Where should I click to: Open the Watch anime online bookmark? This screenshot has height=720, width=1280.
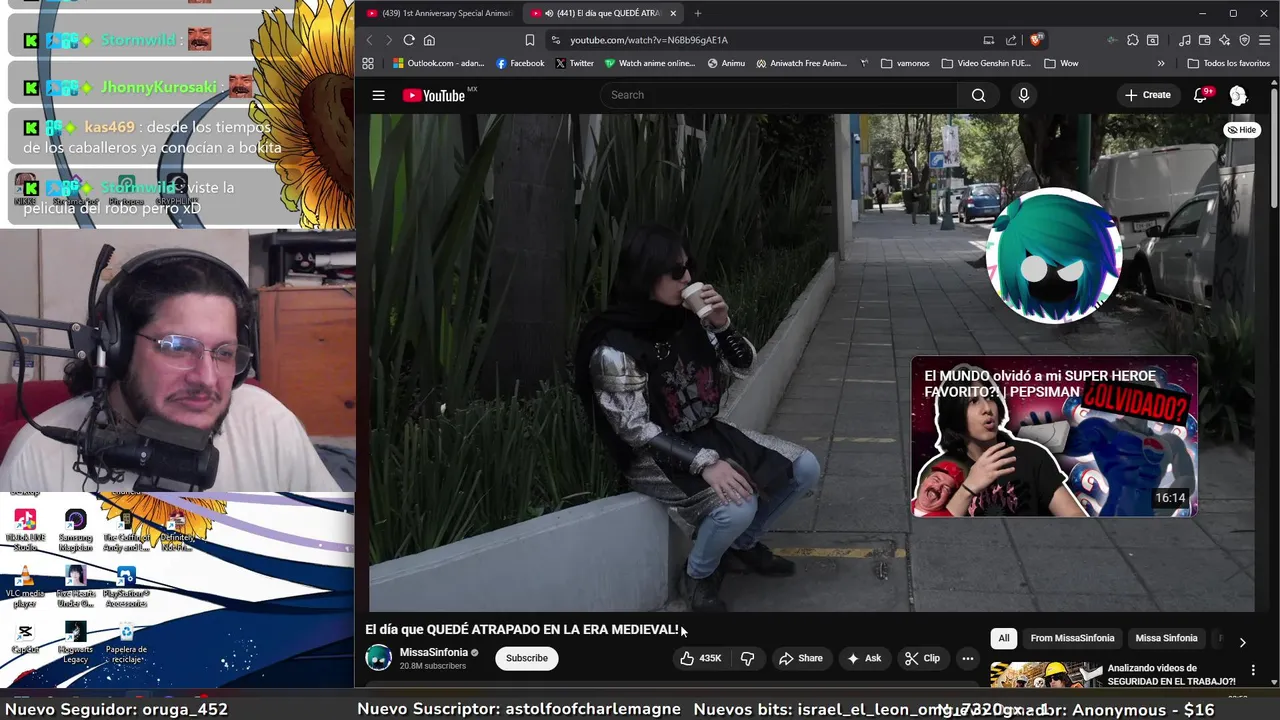[x=650, y=63]
